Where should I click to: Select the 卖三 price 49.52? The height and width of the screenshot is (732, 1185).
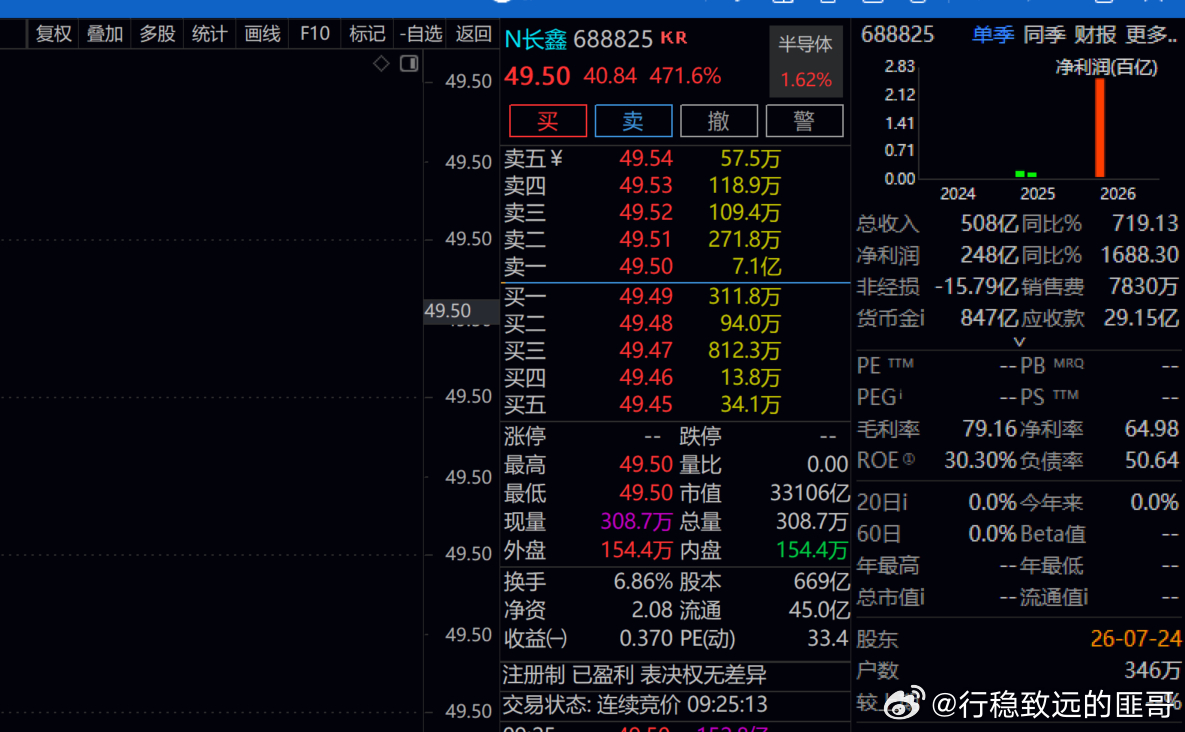tap(645, 212)
